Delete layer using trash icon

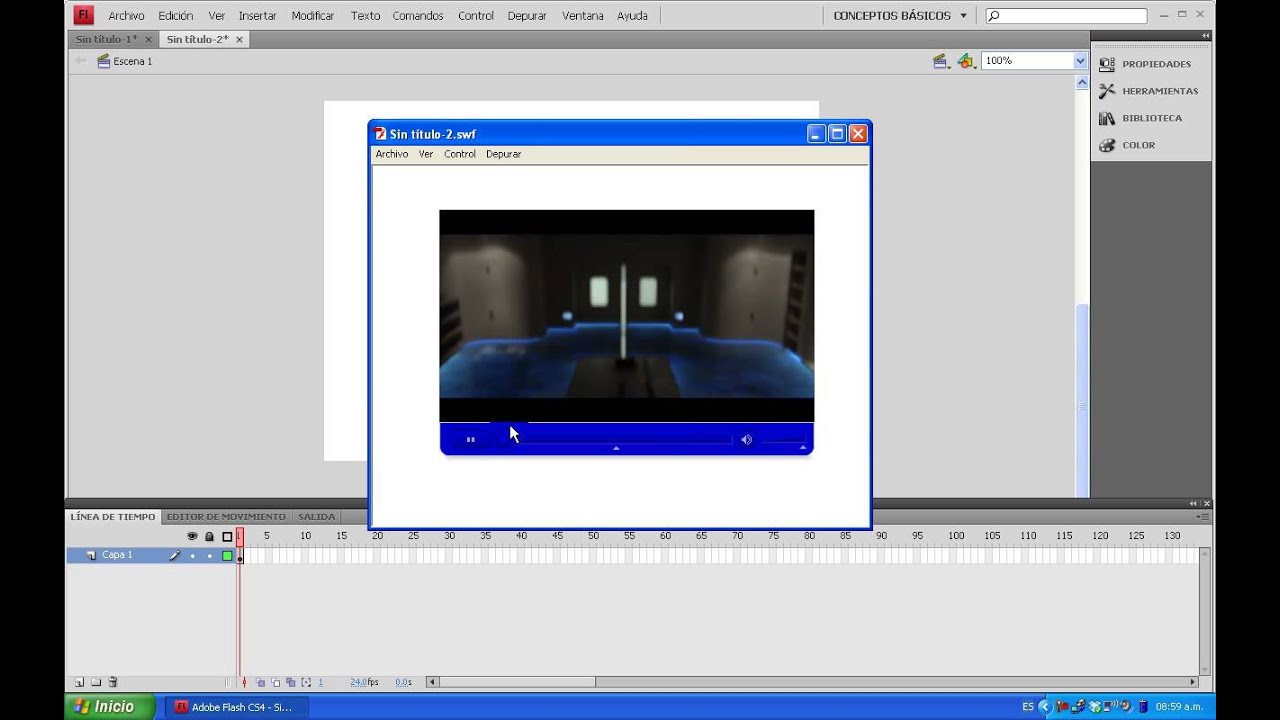tap(113, 682)
